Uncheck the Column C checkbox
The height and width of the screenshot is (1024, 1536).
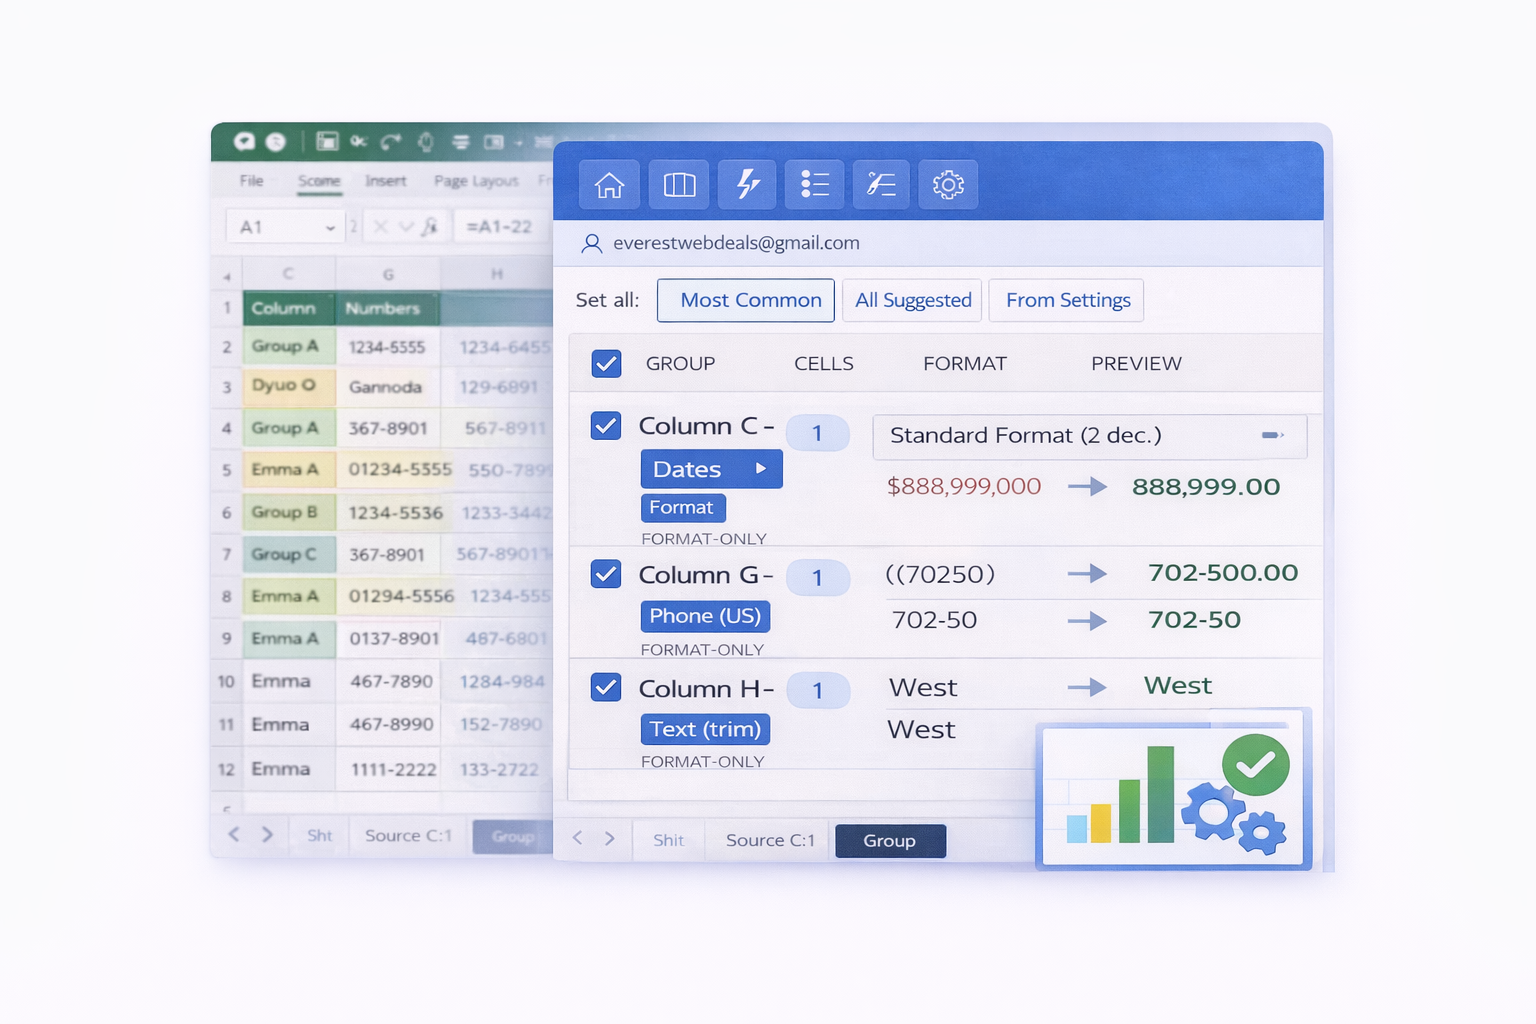[x=606, y=426]
